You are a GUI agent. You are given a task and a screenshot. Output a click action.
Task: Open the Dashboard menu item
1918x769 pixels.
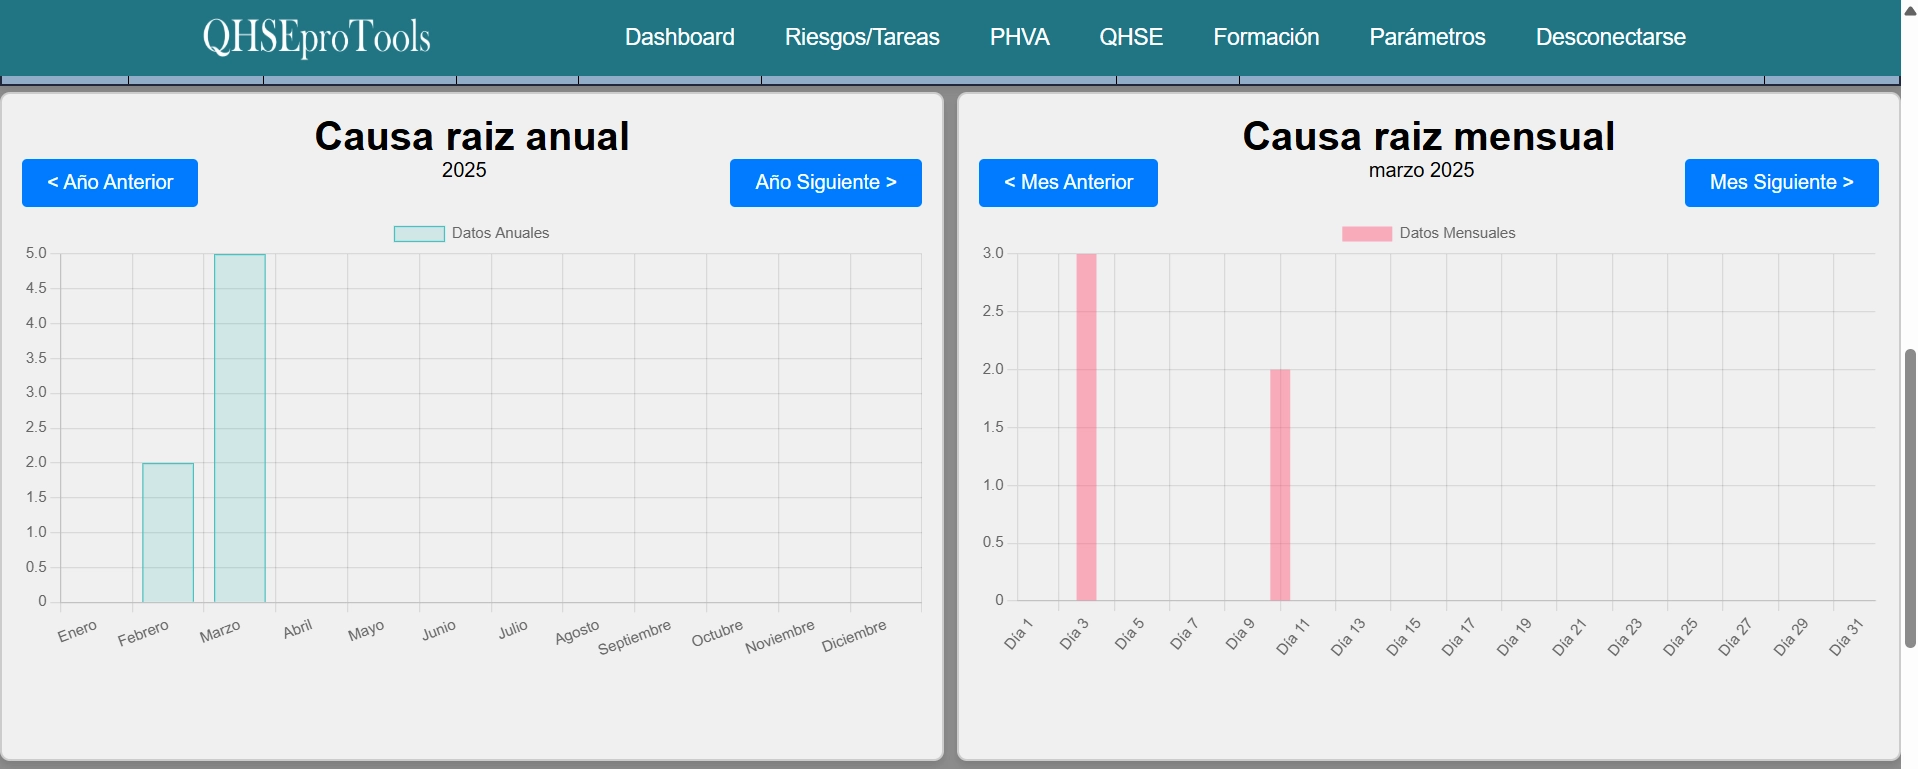point(679,37)
